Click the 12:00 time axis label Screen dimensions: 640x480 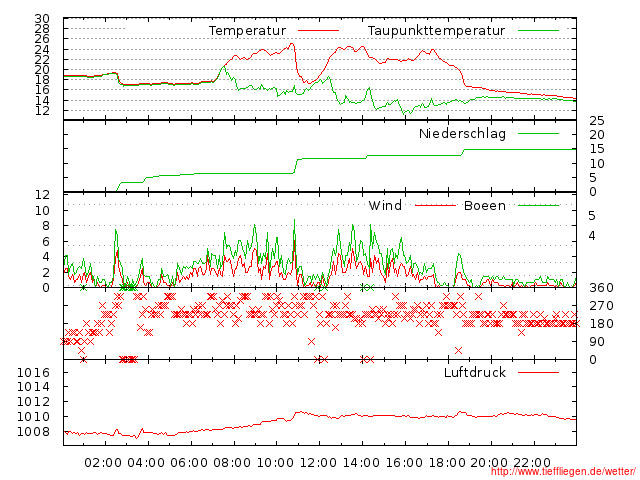[x=318, y=463]
